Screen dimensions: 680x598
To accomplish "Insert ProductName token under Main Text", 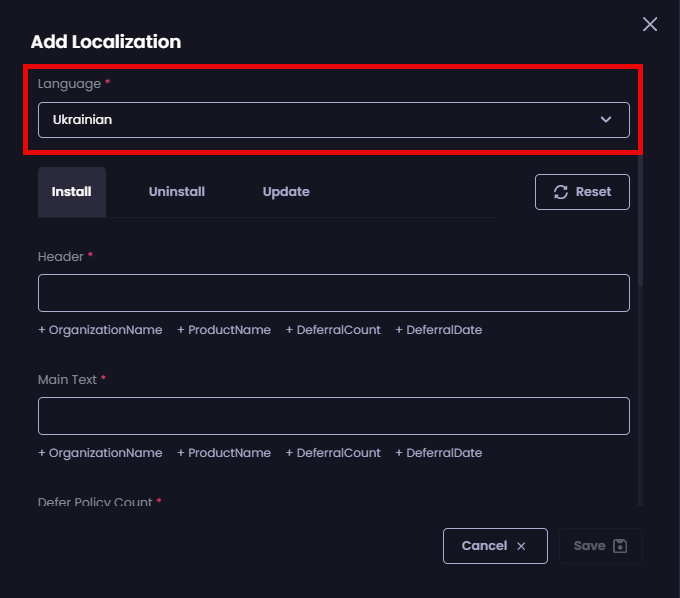I will [224, 453].
